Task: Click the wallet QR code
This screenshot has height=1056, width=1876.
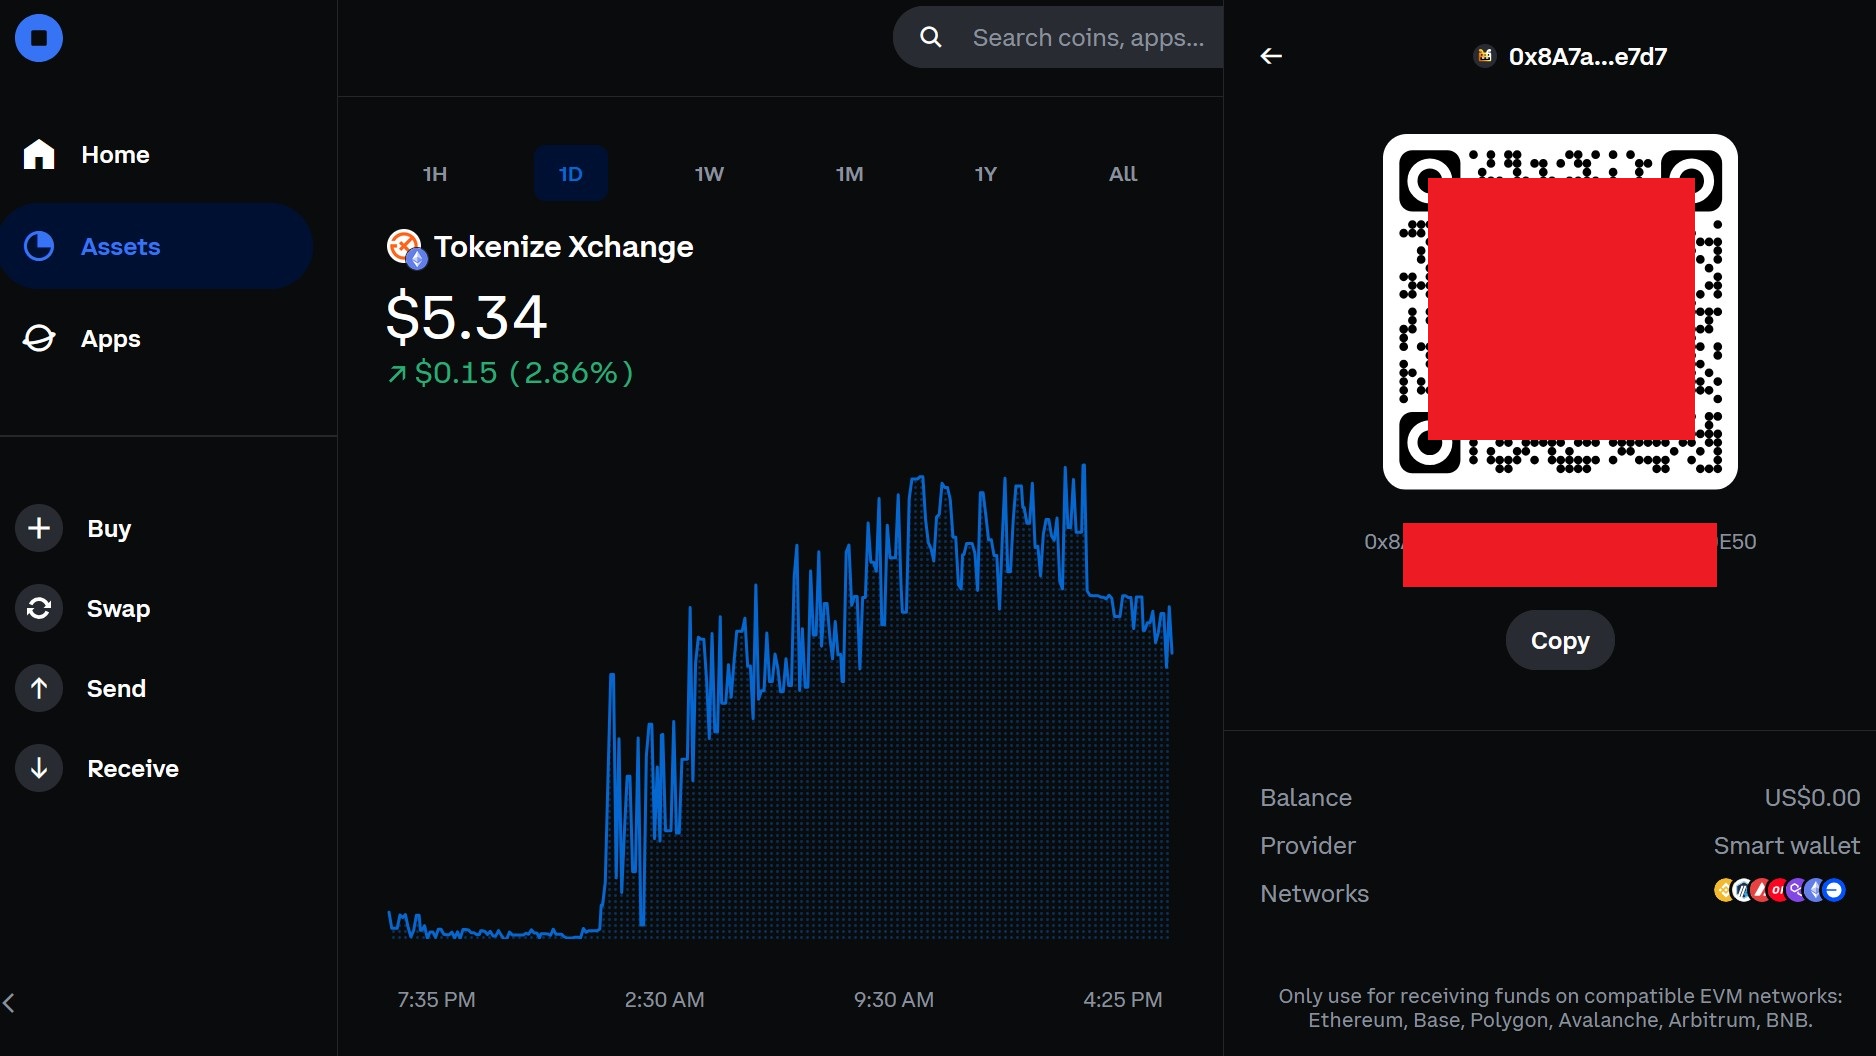Action: [1560, 312]
